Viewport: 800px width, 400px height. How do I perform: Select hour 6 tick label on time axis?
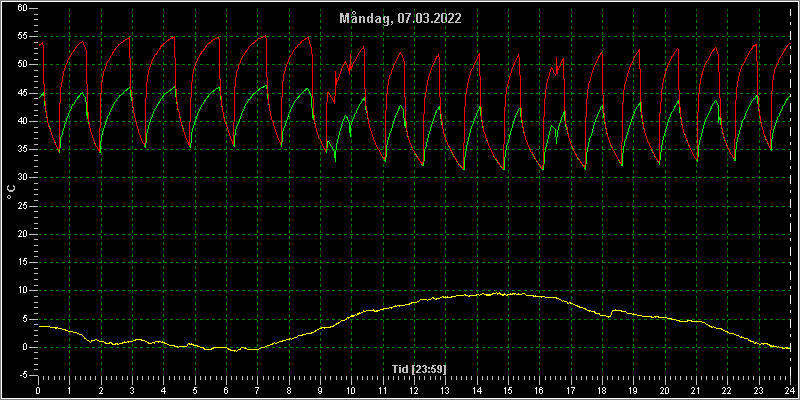click(x=226, y=390)
